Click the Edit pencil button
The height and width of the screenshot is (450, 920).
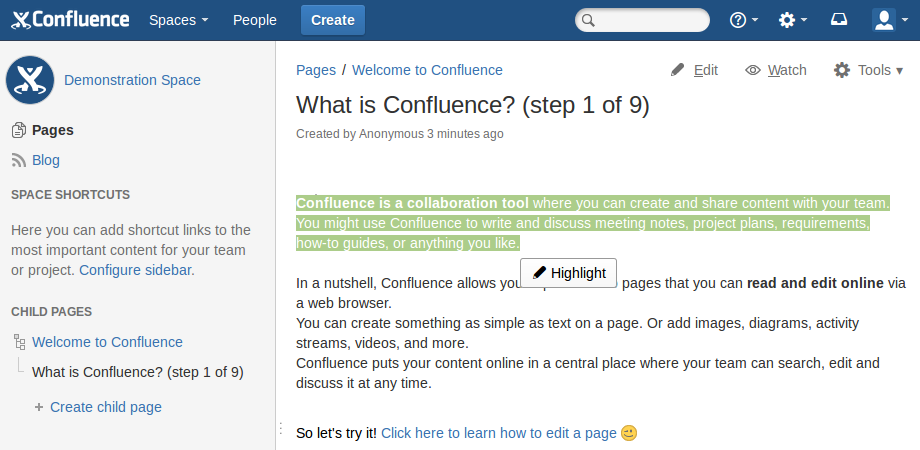(694, 70)
